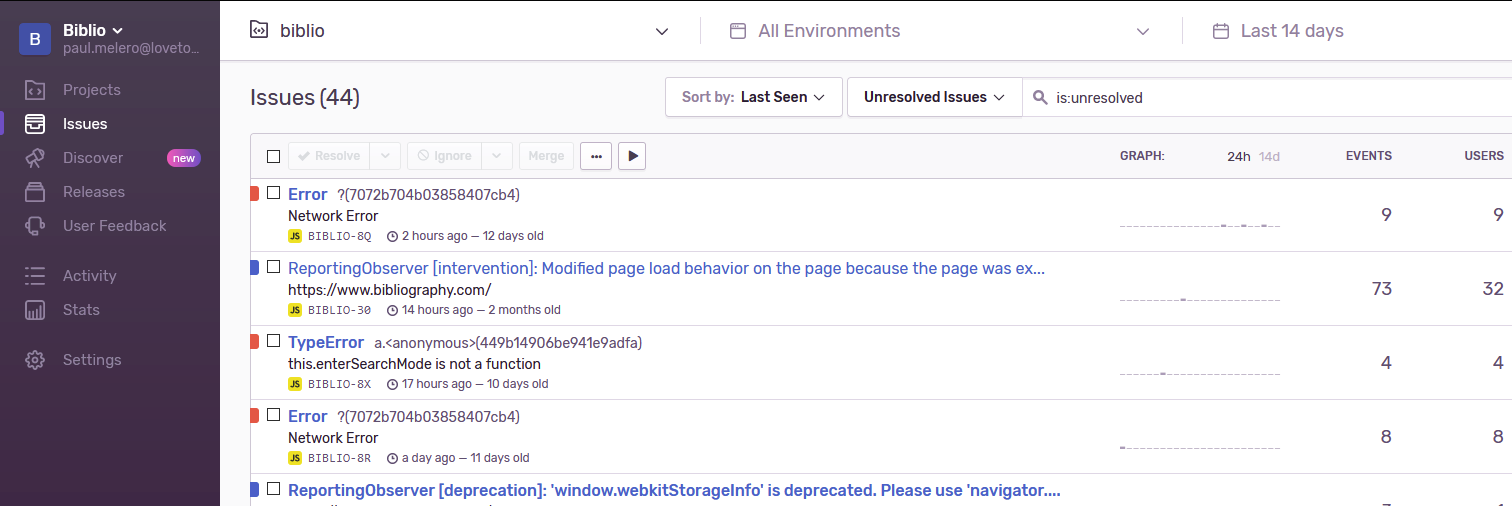Click the Releases box icon
This screenshot has width=1512, height=506.
pyautogui.click(x=35, y=192)
